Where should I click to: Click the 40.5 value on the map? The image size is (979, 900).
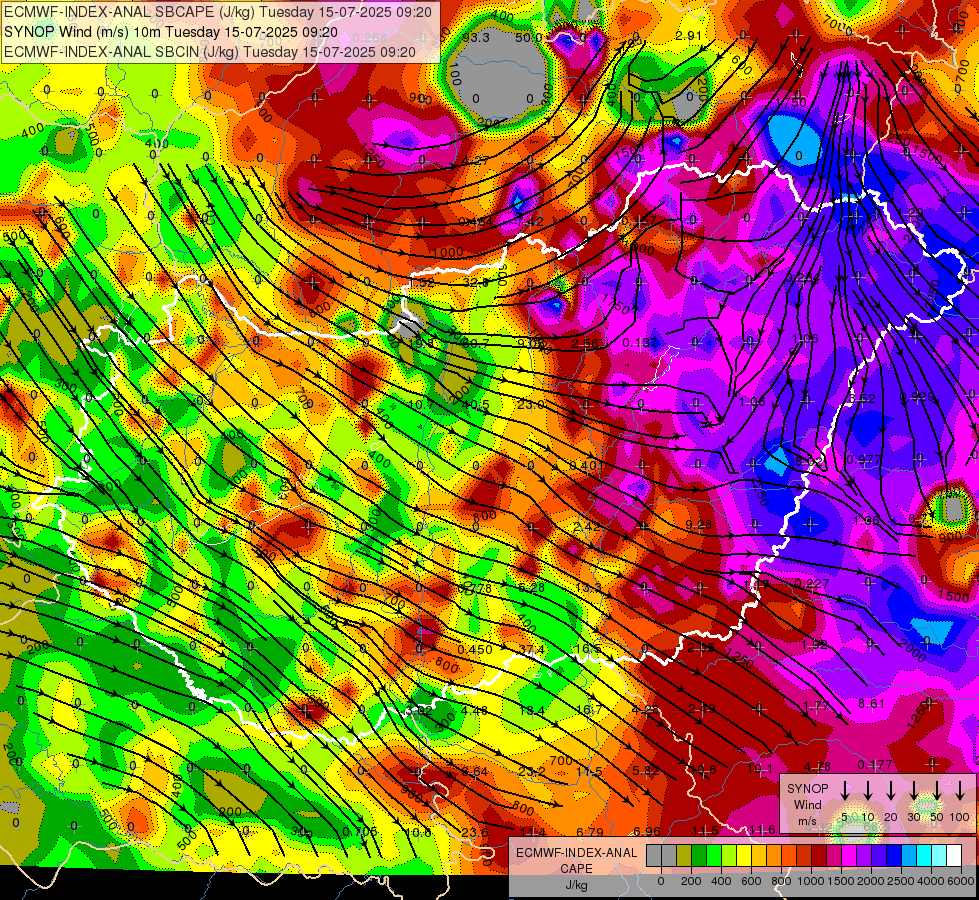click(476, 404)
